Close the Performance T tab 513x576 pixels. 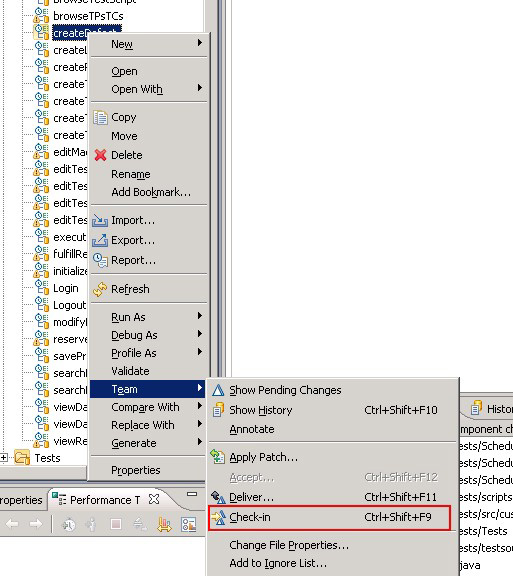click(x=154, y=500)
